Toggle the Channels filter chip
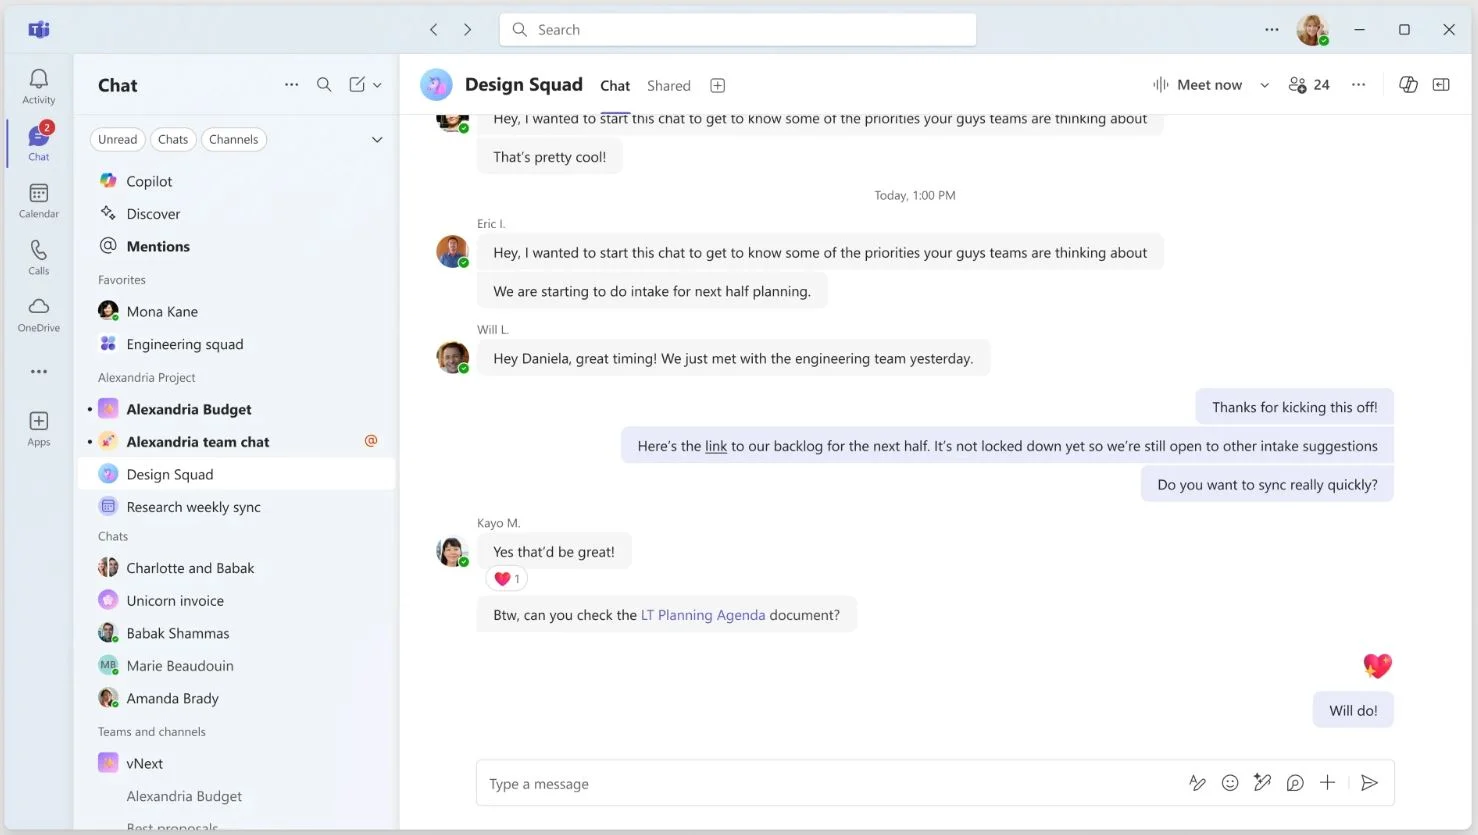 coord(233,140)
